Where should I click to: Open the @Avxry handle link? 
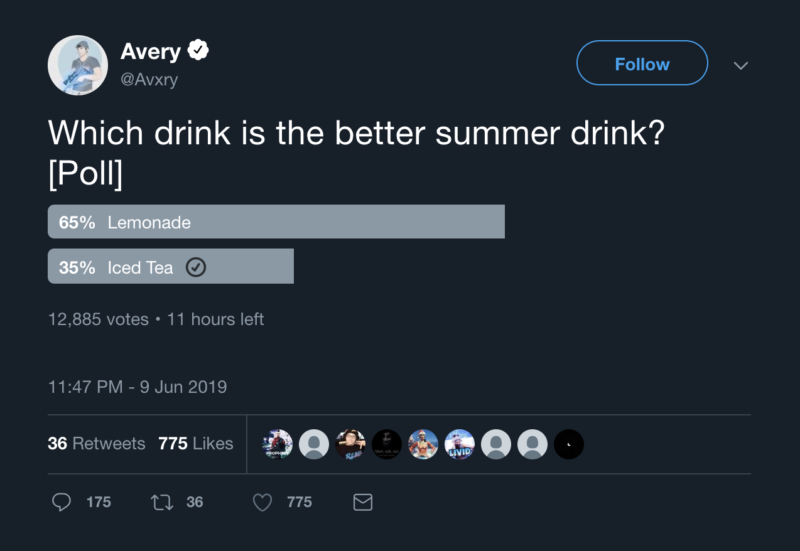coord(149,79)
